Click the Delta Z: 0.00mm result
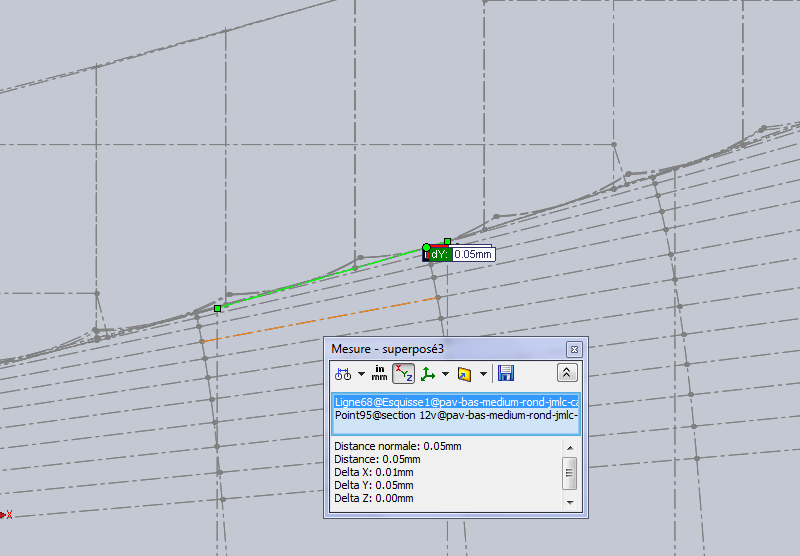 pos(373,498)
